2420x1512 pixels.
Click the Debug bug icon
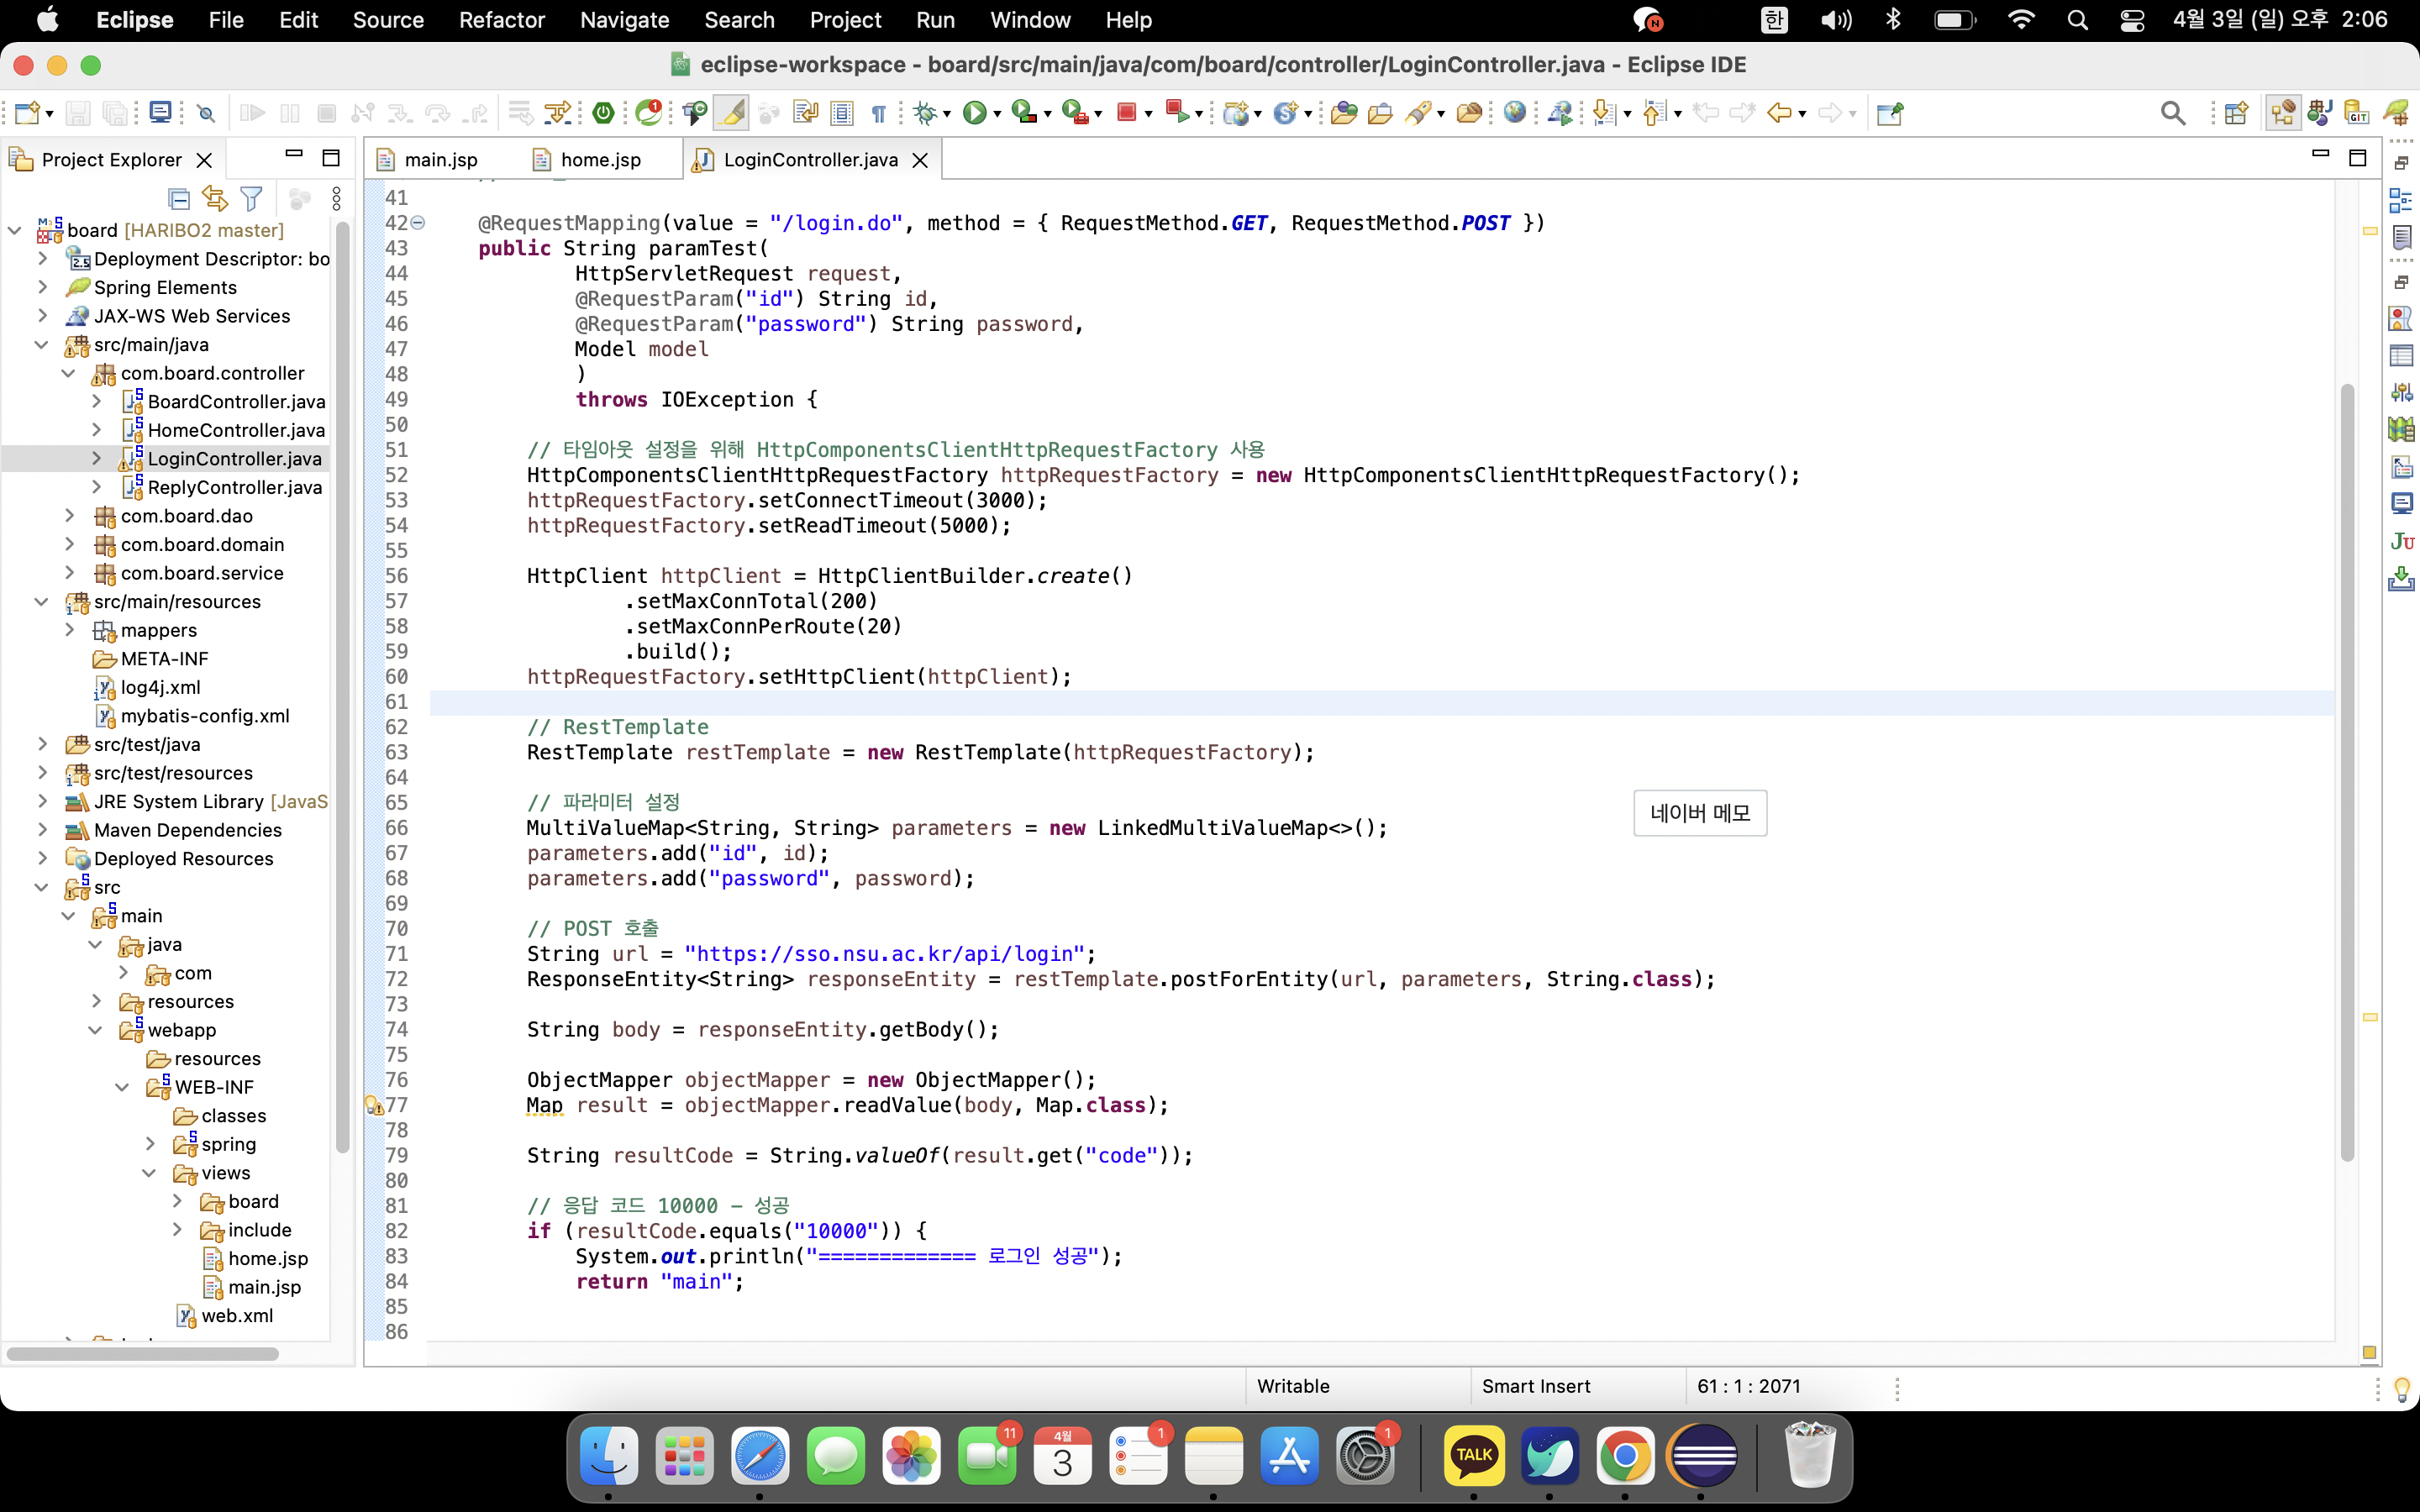pyautogui.click(x=924, y=113)
